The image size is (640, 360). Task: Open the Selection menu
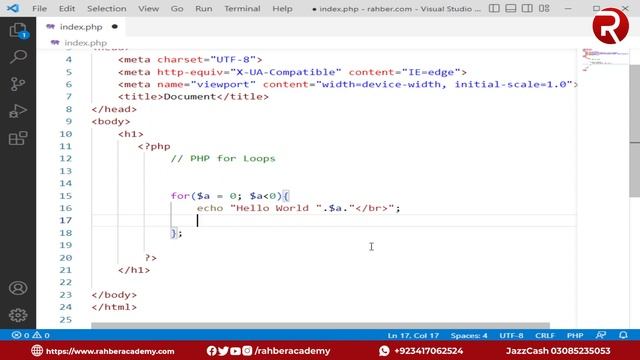point(107,9)
